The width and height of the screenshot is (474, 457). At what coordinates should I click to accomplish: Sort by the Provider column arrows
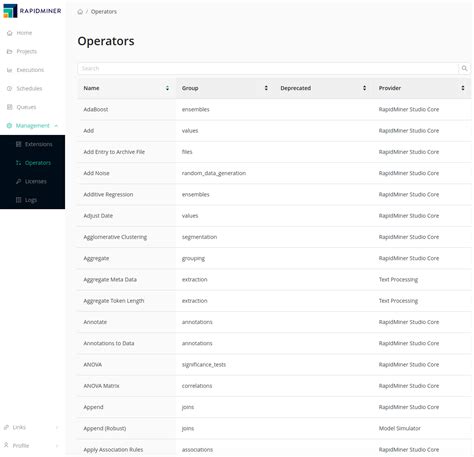463,88
